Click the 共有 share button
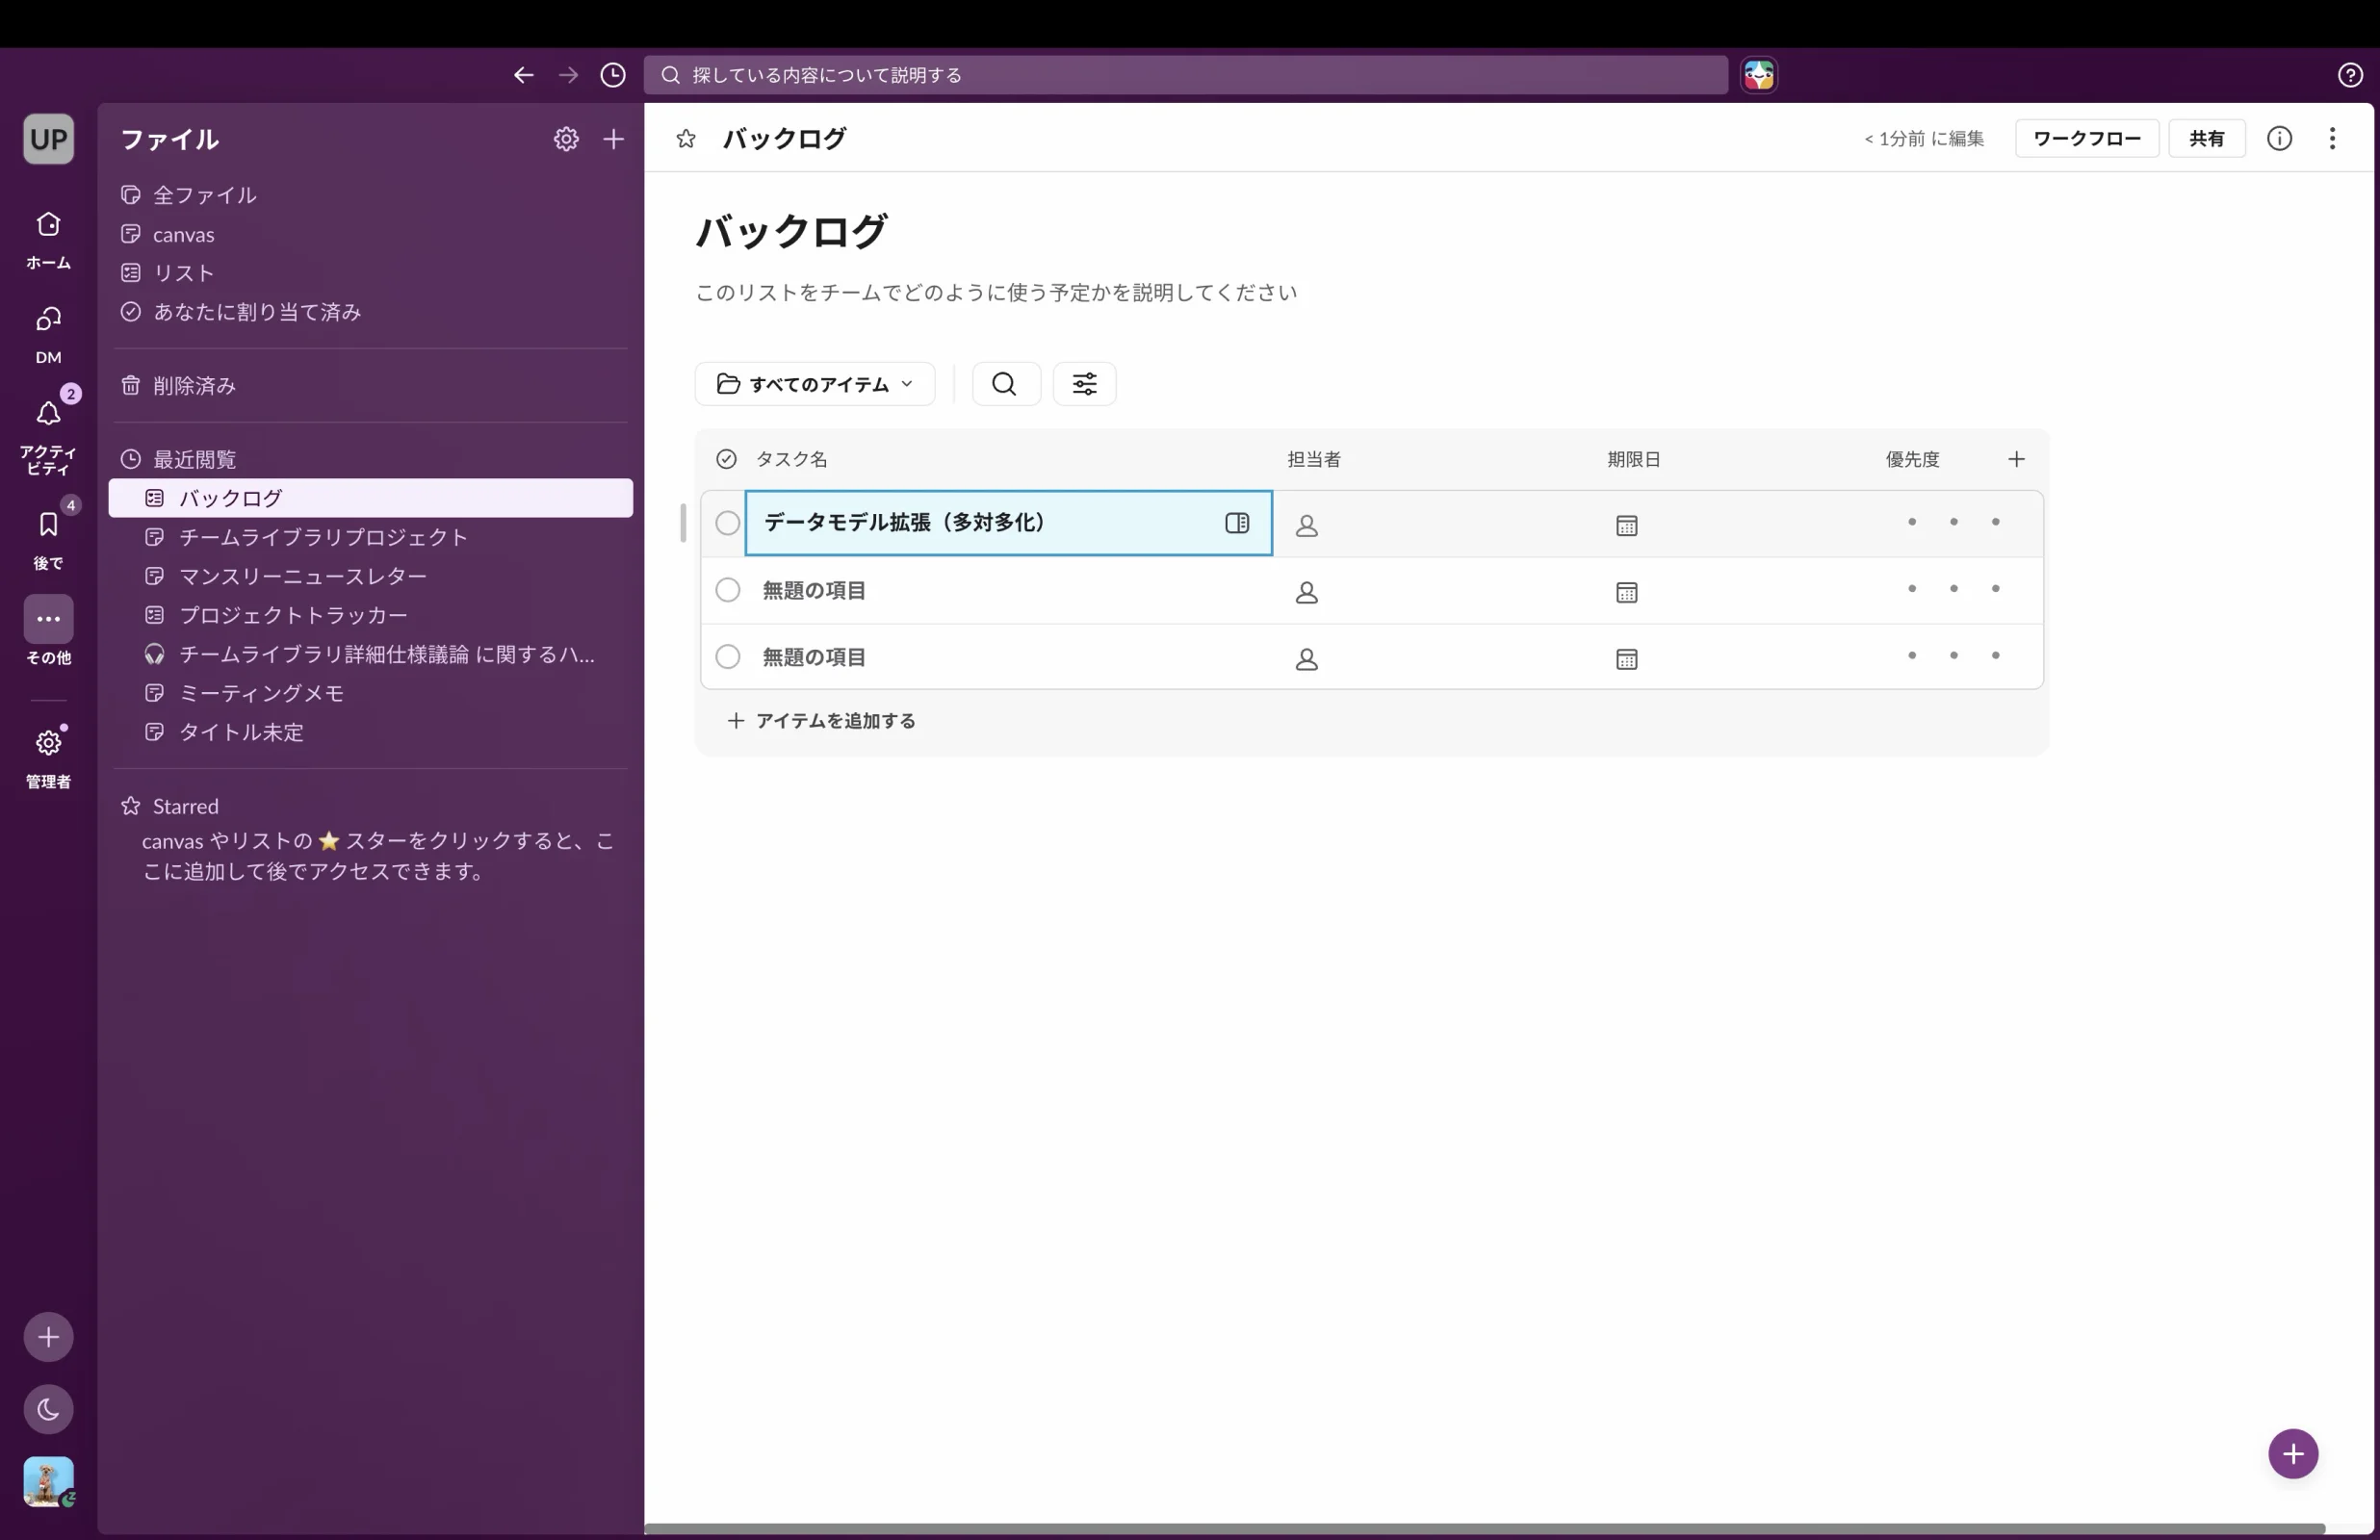The image size is (2380, 1540). click(2206, 139)
